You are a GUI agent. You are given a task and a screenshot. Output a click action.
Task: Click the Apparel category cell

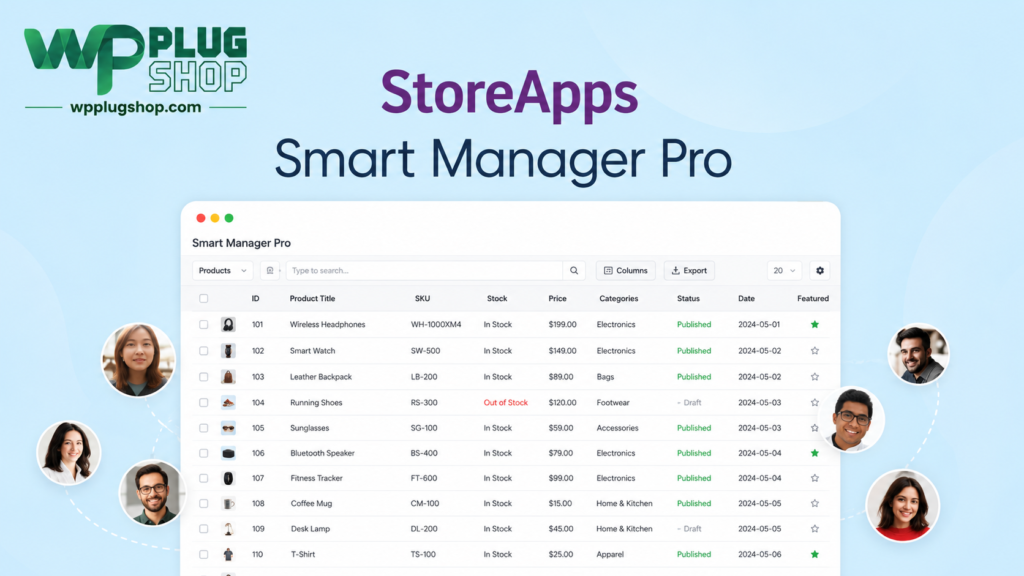[x=610, y=554]
